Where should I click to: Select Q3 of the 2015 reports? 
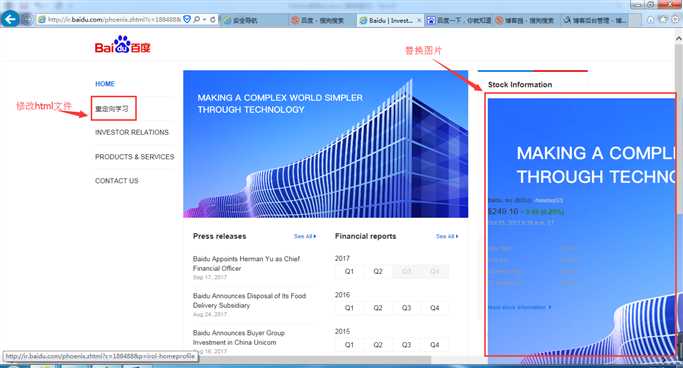(406, 344)
